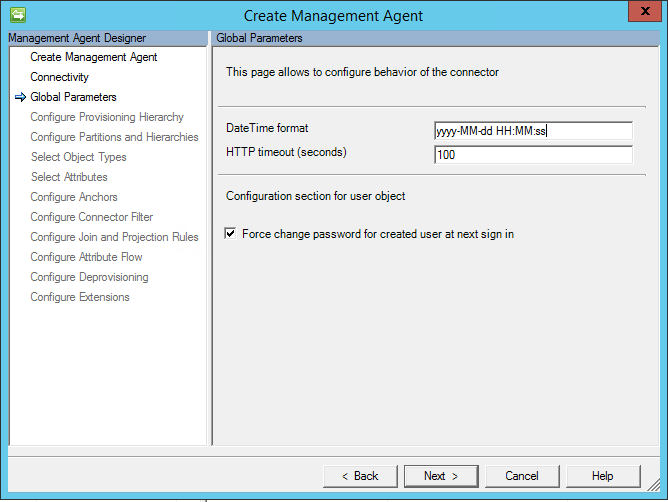Click the Back button
The image size is (668, 502).
[x=360, y=476]
